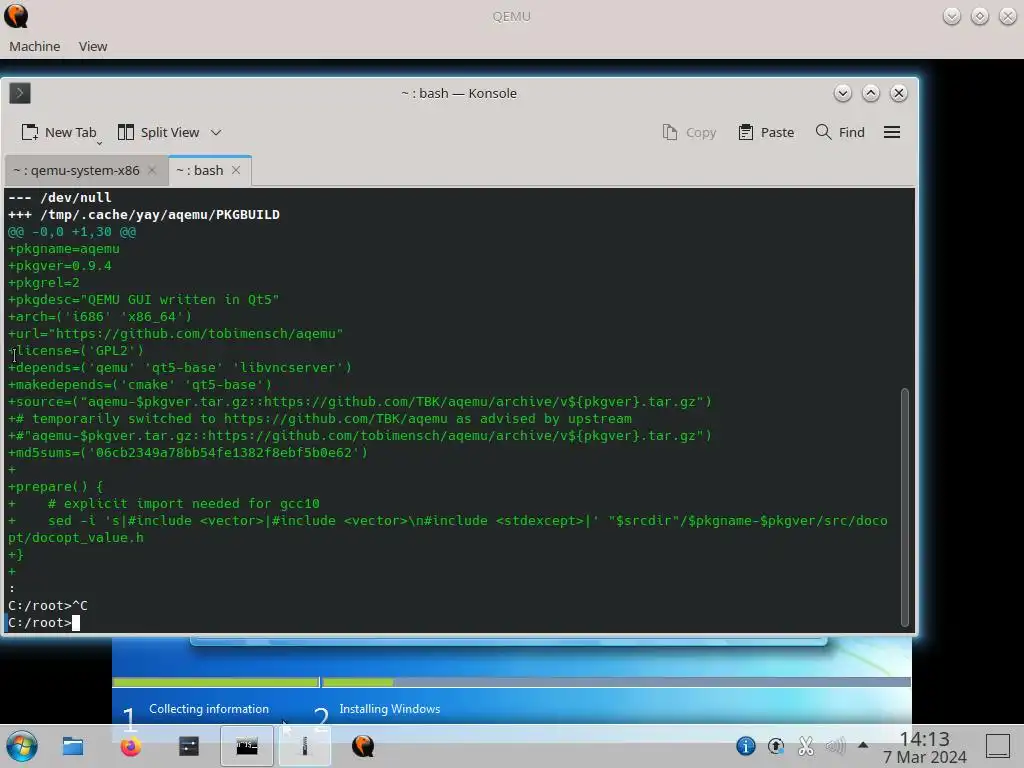The width and height of the screenshot is (1024, 768).
Task: Click the '+pkgver=0.9.4' line
Action: pyautogui.click(x=60, y=266)
